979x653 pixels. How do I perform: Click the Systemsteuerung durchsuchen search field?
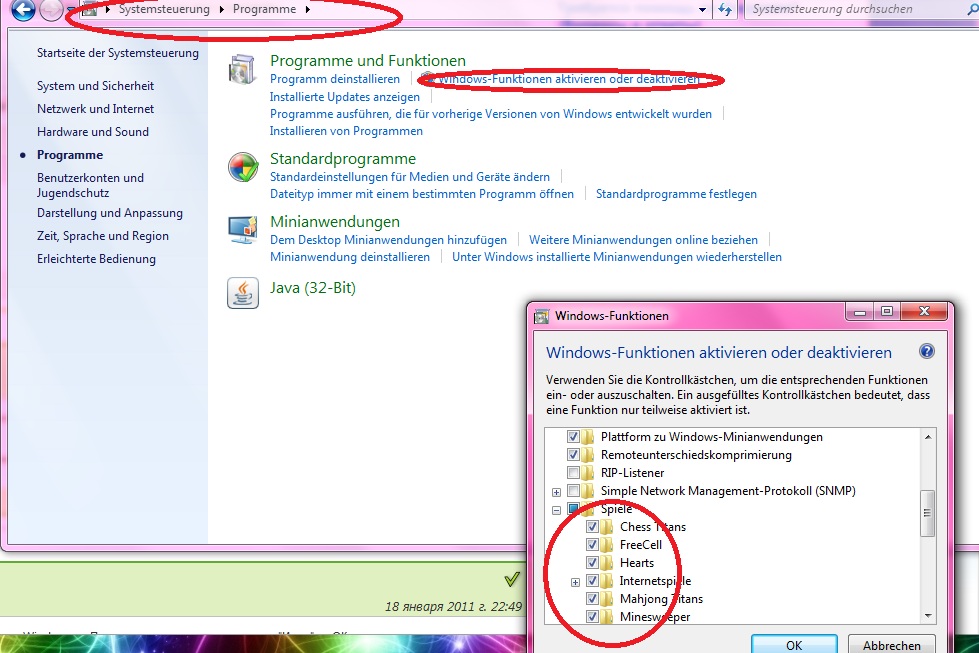tap(850, 10)
